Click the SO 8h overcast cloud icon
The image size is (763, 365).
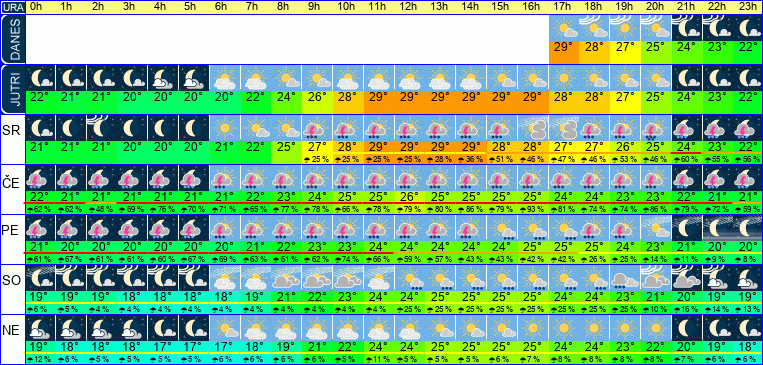pos(286,278)
